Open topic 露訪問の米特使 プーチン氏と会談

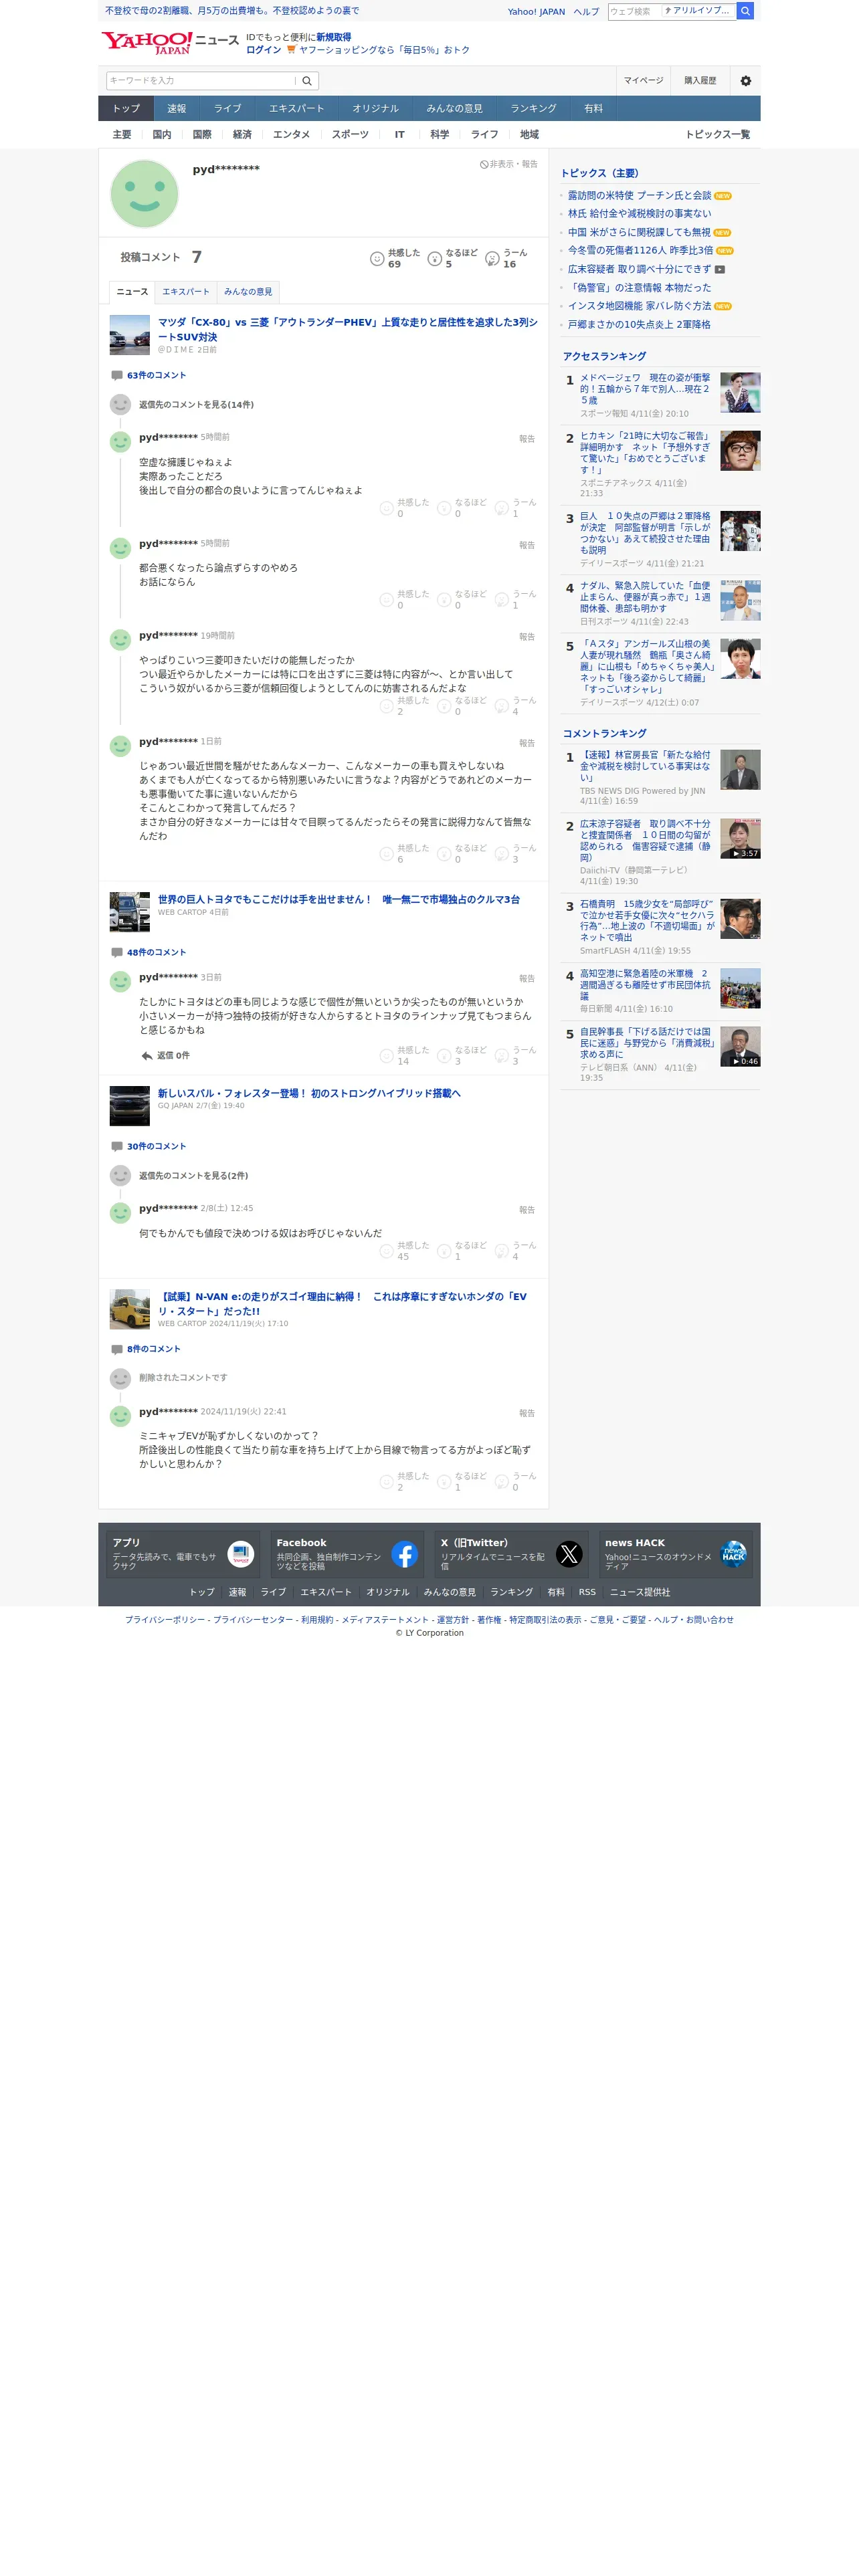(x=640, y=196)
